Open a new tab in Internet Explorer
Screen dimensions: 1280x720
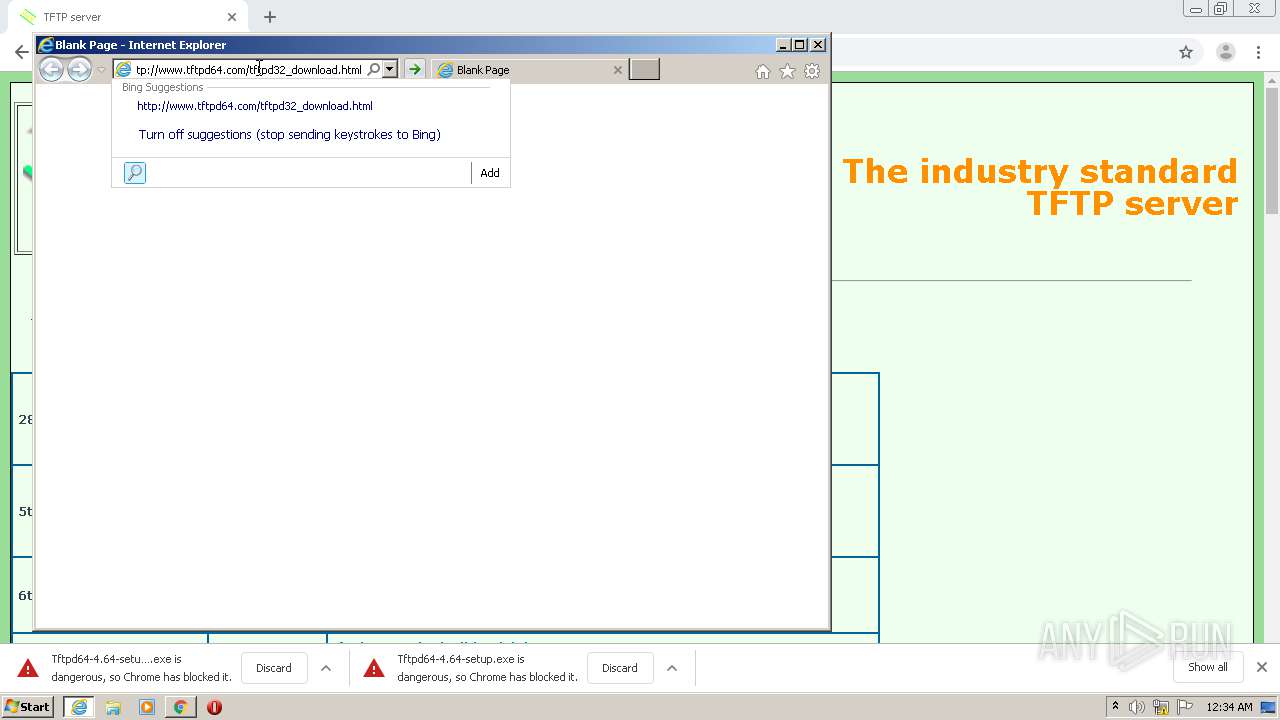[x=644, y=69]
